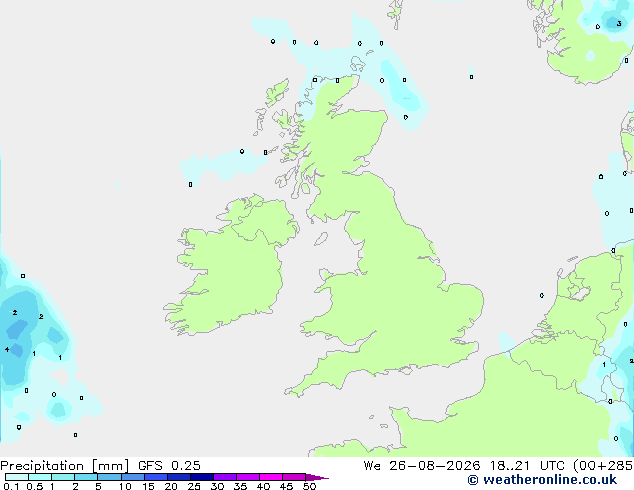Click the "(00+285" forecast offset text
Viewport: 634px width, 490px height.
pos(603,466)
